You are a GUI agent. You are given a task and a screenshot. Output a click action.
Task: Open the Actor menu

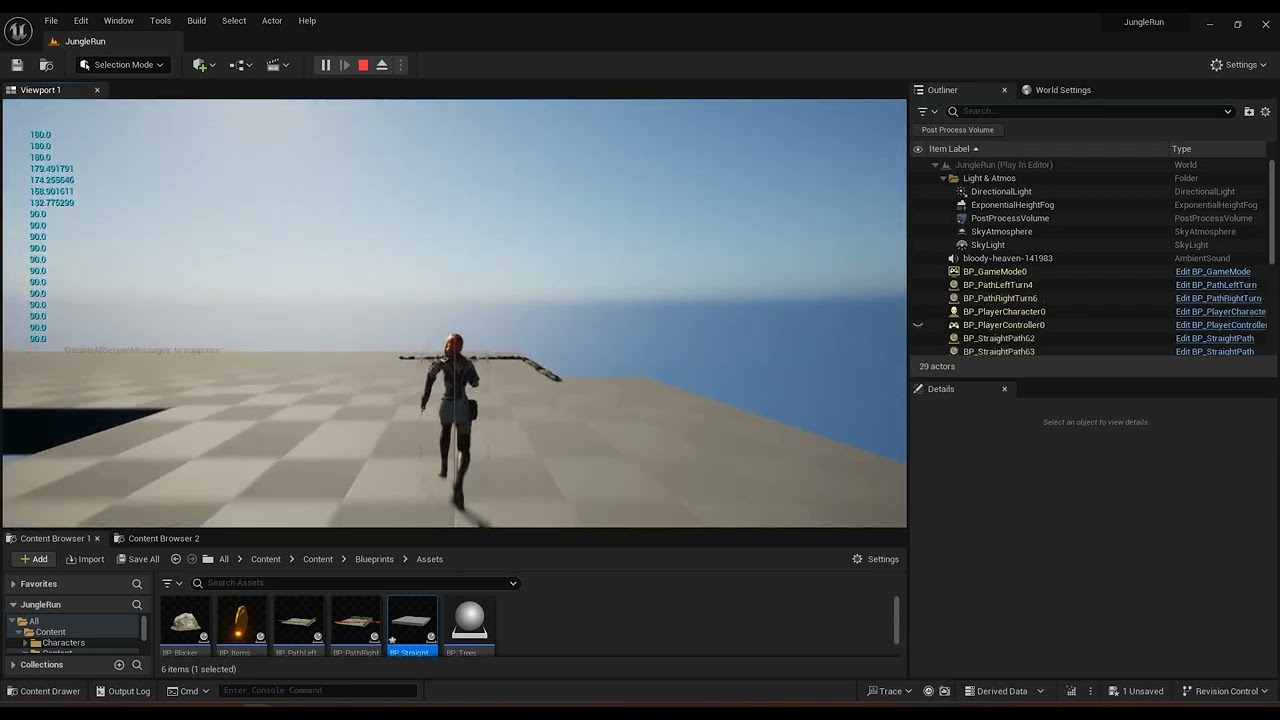[x=272, y=21]
